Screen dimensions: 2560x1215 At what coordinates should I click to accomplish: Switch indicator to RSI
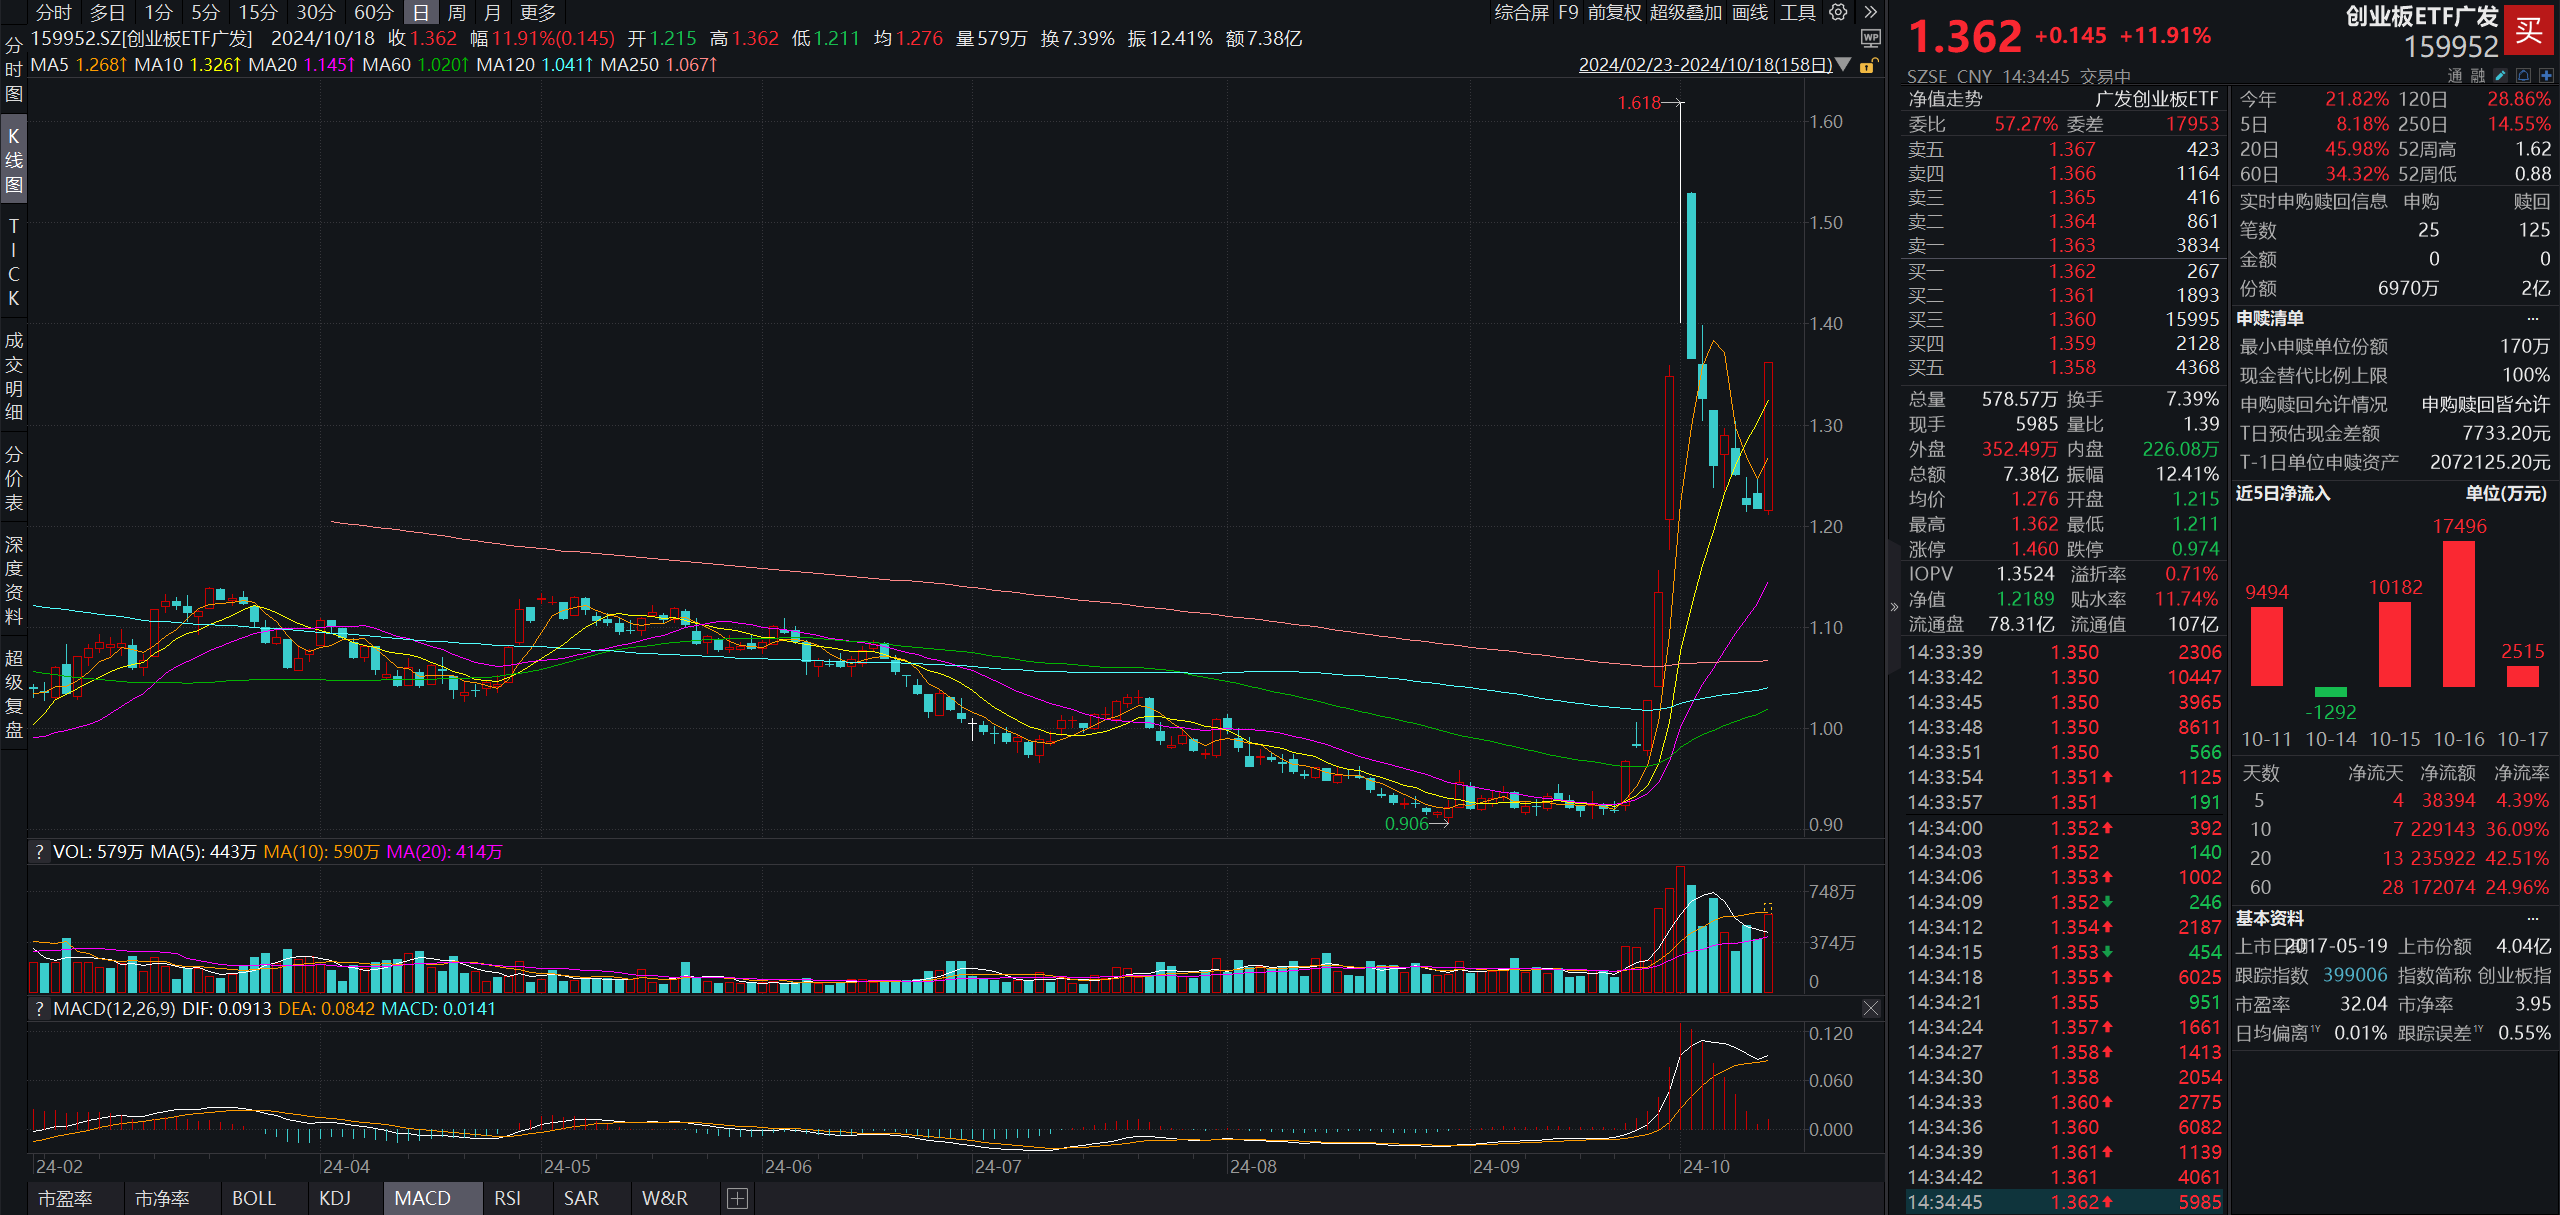coord(508,1198)
